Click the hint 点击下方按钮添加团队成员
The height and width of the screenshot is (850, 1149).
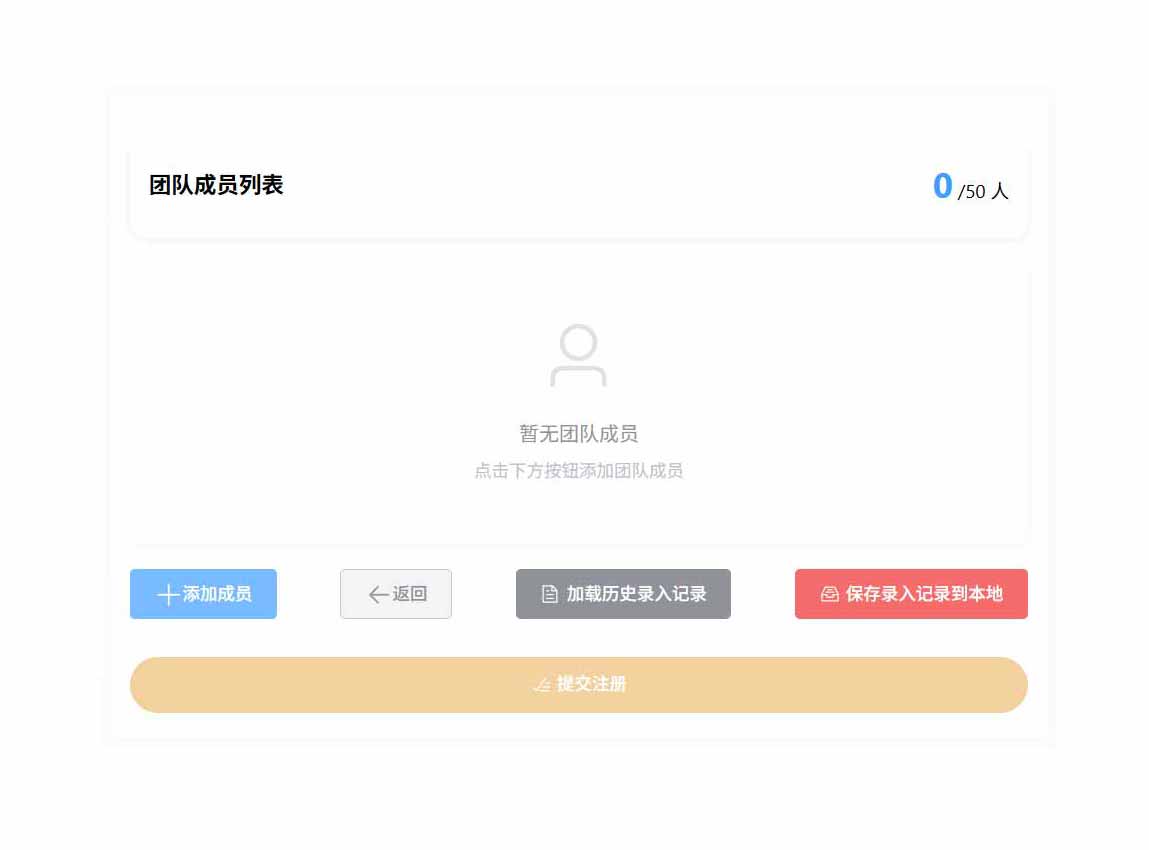pos(579,470)
